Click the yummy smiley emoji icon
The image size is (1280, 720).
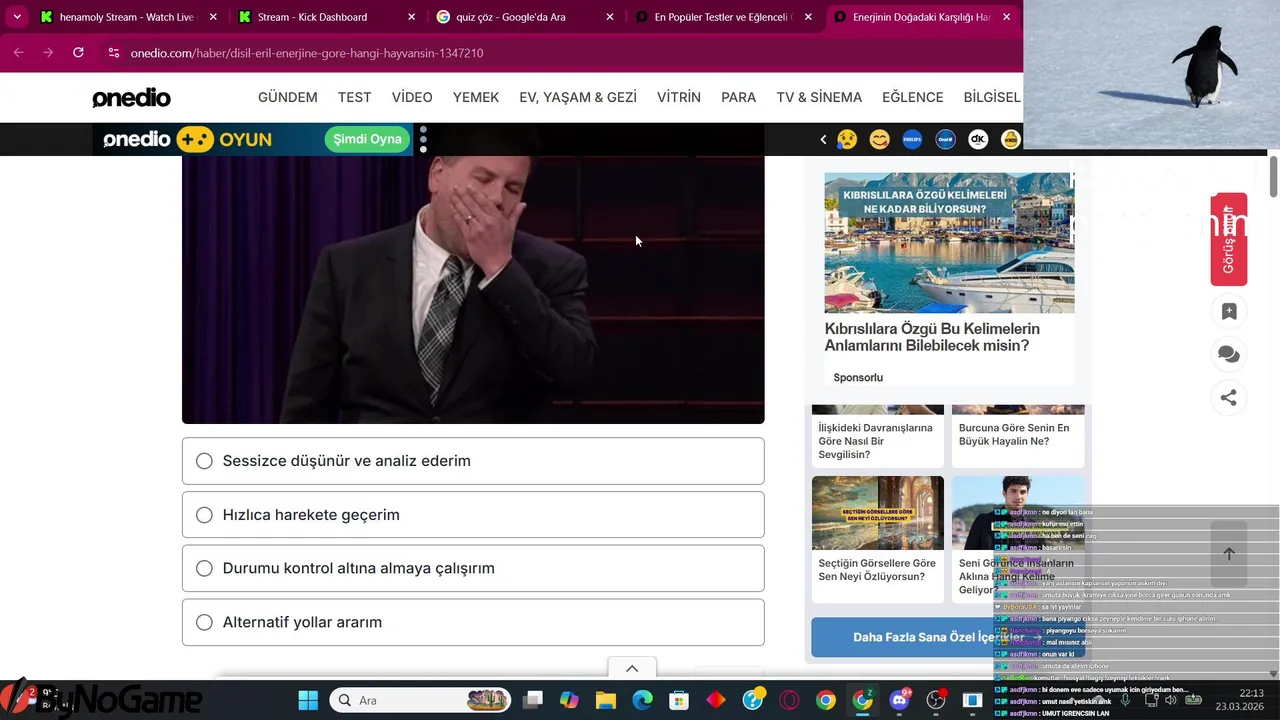coord(880,139)
